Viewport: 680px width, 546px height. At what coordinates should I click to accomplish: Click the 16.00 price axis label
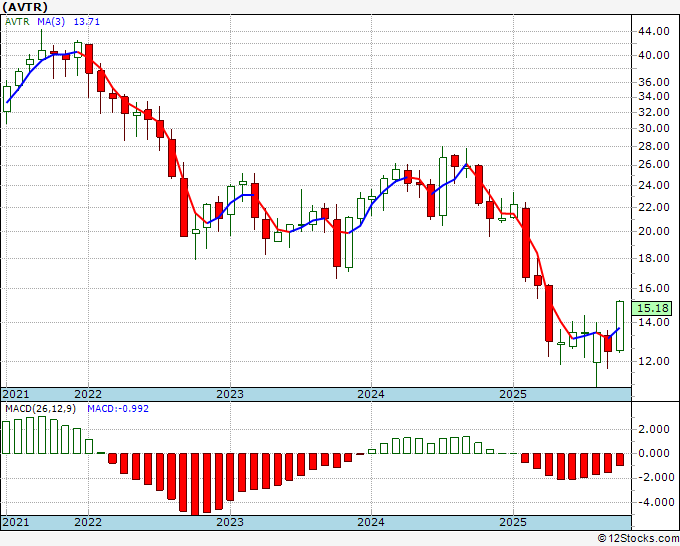tap(654, 288)
